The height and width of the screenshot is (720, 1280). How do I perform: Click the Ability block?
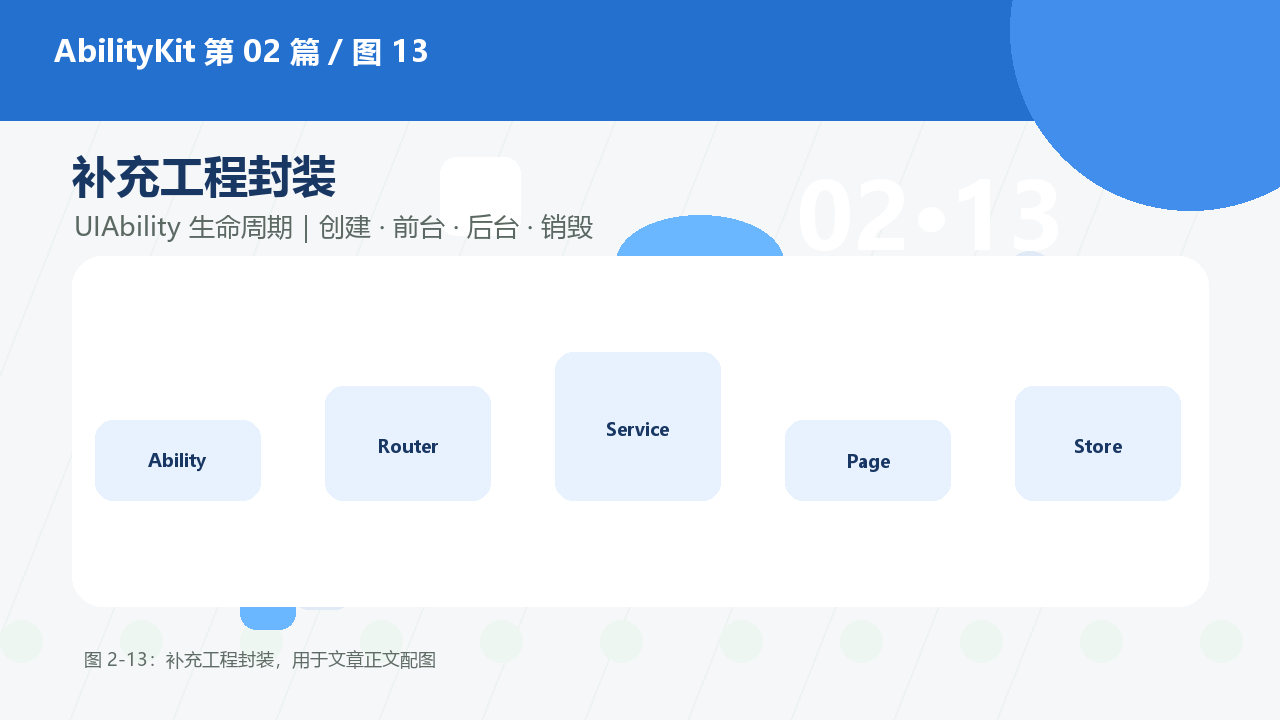tap(178, 460)
